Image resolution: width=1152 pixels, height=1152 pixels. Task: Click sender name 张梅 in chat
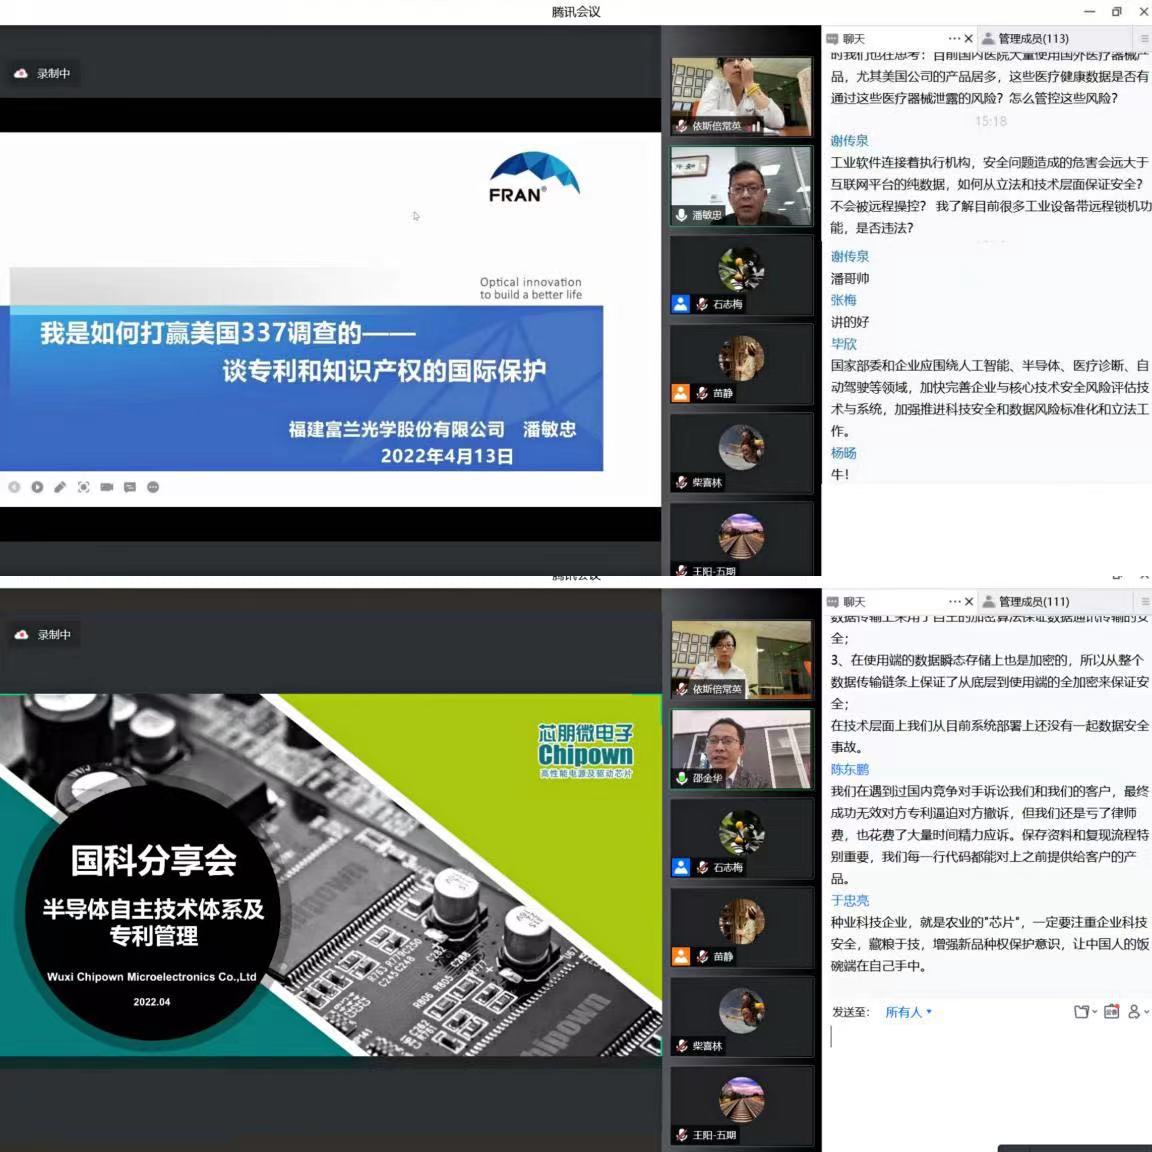point(843,300)
